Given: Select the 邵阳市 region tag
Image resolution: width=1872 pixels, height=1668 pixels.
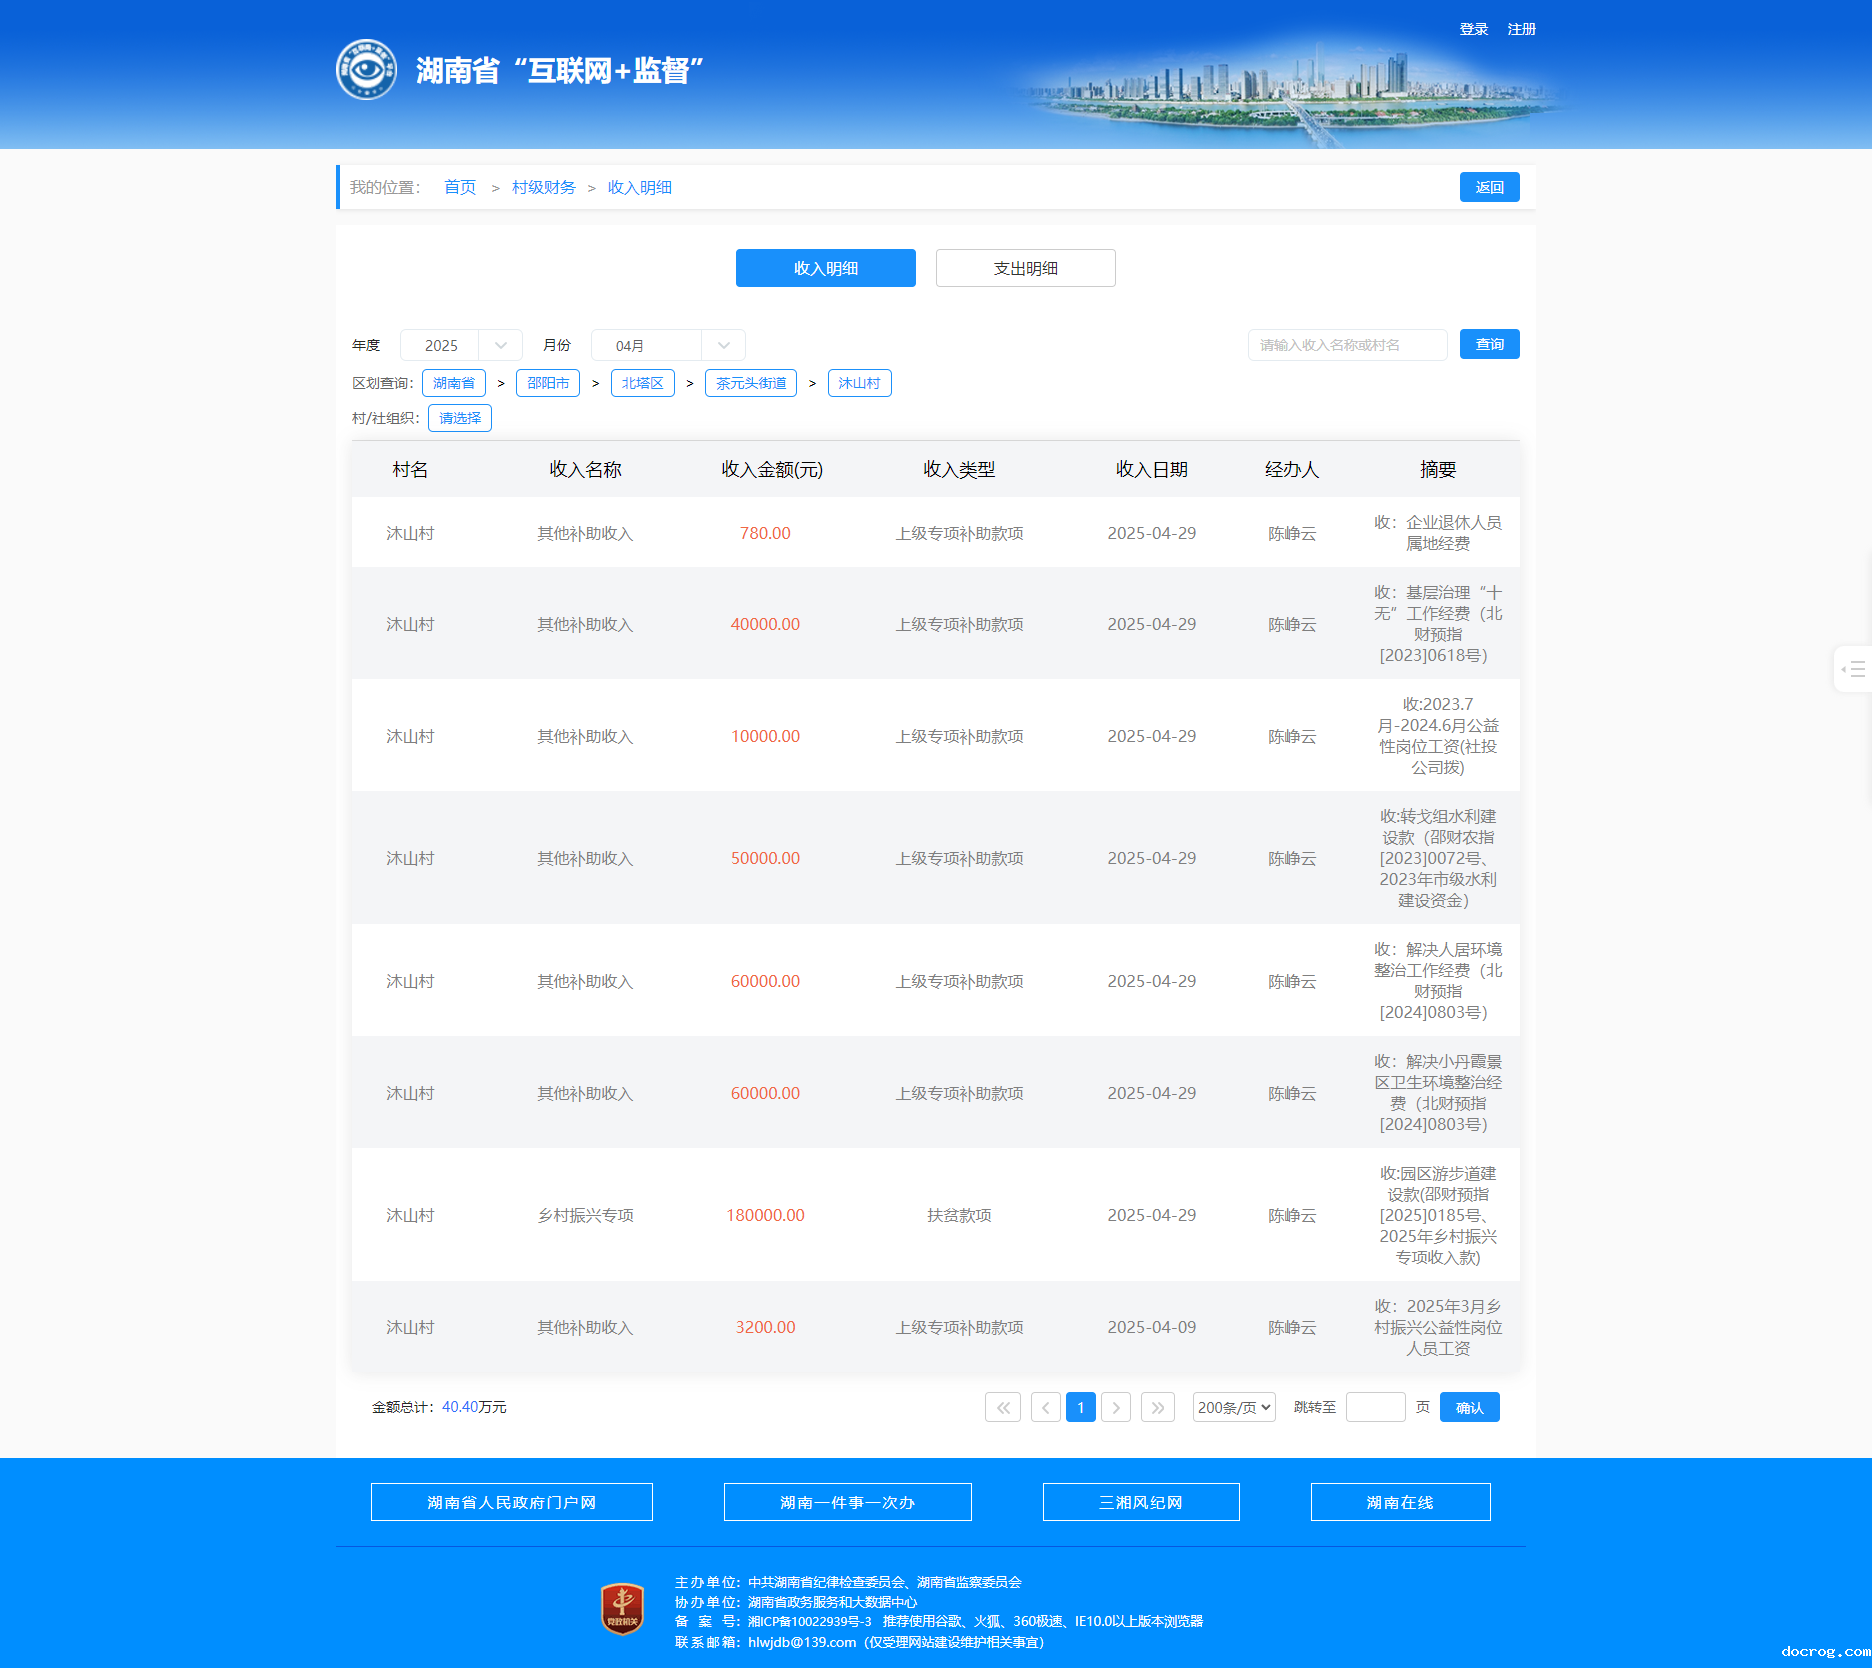Looking at the screenshot, I should [547, 383].
